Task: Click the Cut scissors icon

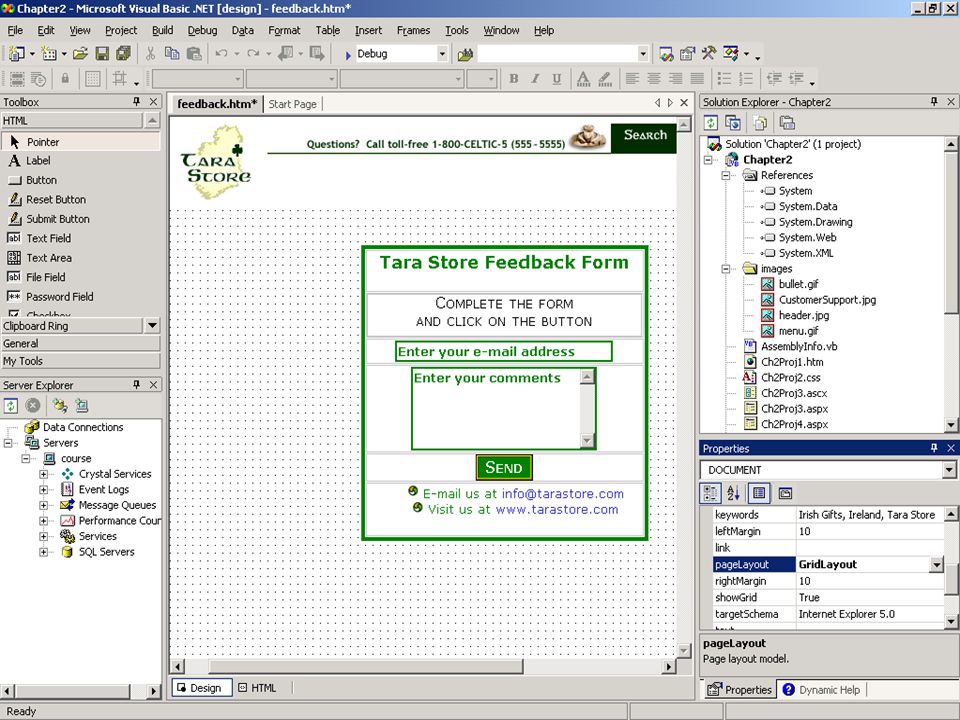Action: click(x=151, y=54)
